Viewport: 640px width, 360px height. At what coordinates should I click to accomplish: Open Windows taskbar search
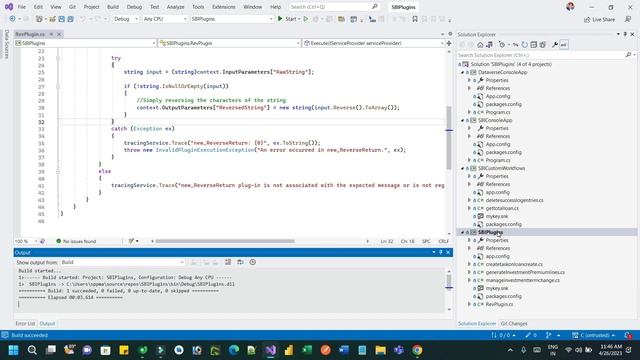(x=32, y=350)
